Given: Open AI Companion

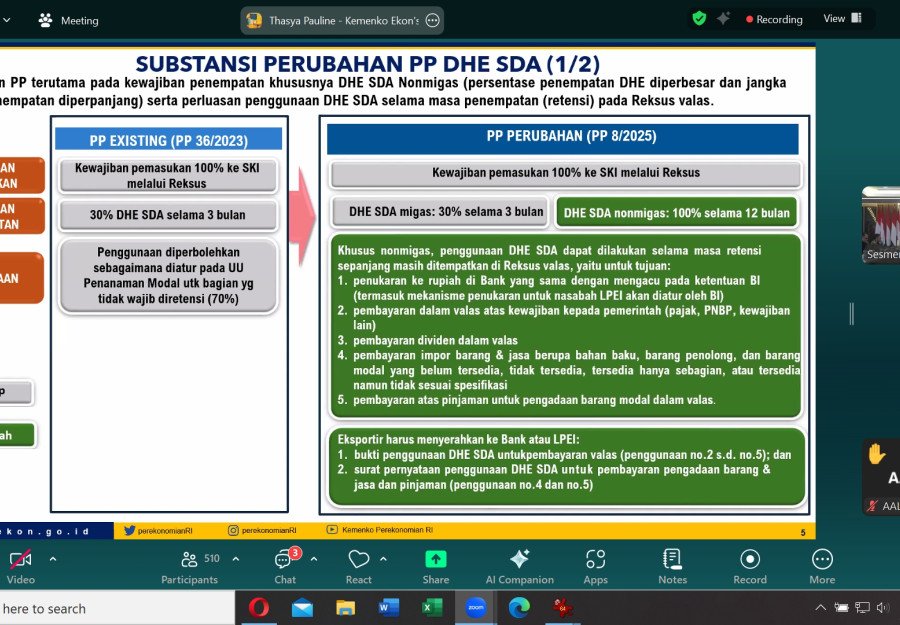Looking at the screenshot, I should click(x=519, y=566).
